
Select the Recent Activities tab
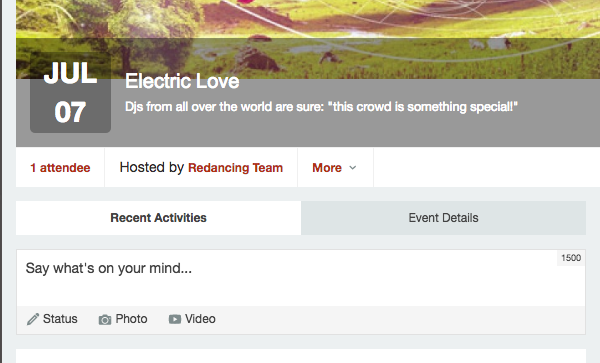[x=158, y=218]
